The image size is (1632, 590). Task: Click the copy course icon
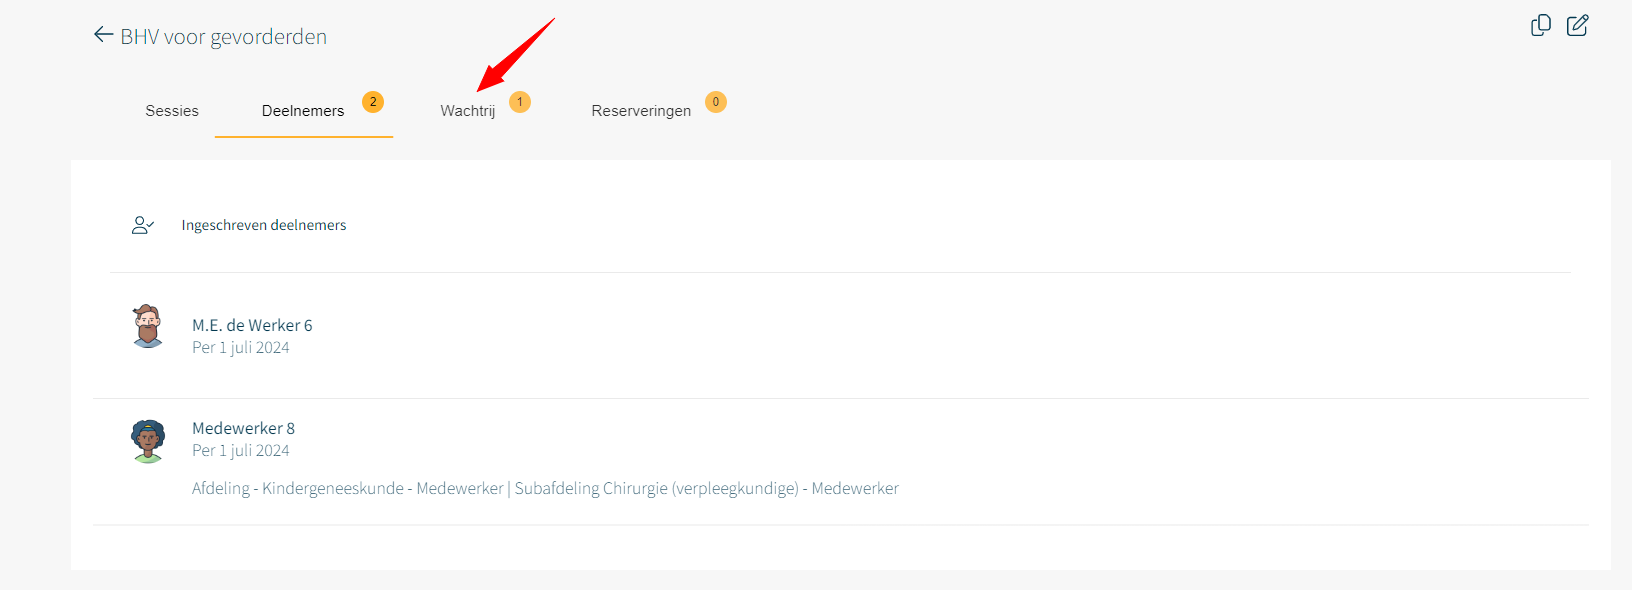pyautogui.click(x=1541, y=25)
